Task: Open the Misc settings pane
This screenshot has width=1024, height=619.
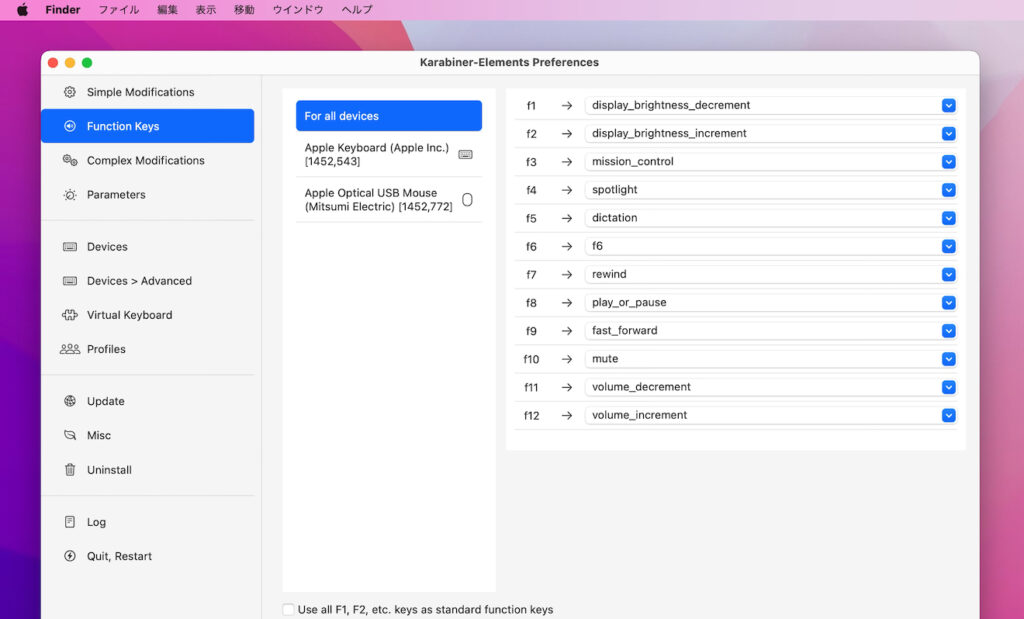Action: (97, 435)
